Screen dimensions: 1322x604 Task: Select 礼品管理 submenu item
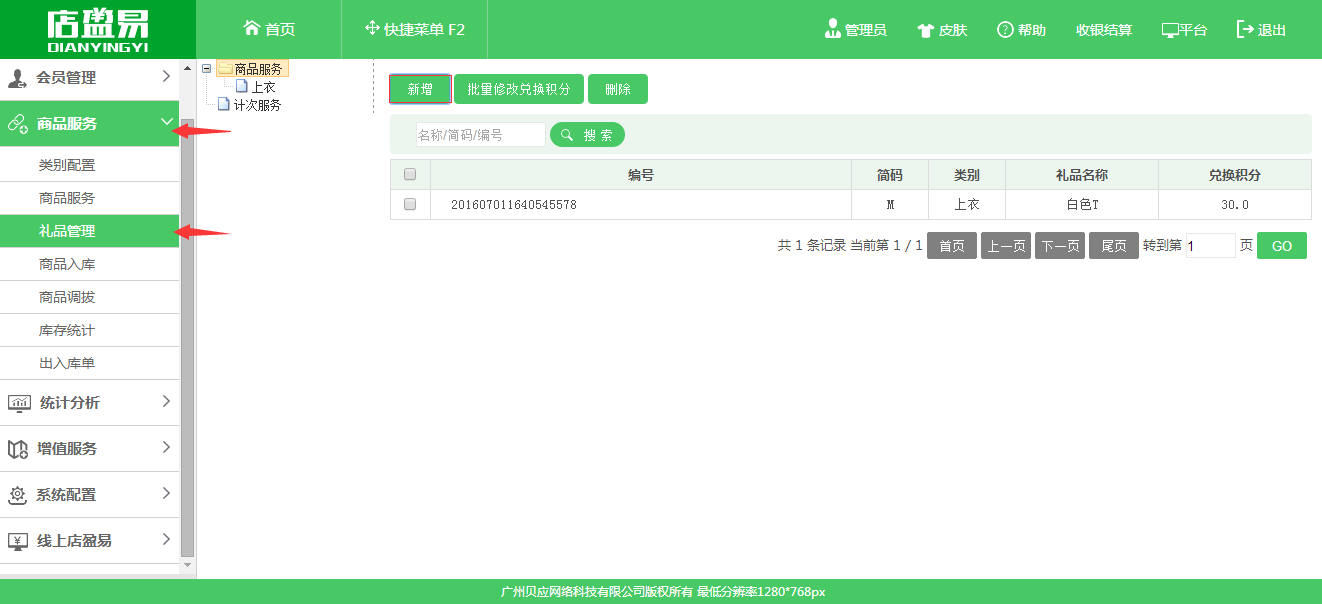coord(90,231)
